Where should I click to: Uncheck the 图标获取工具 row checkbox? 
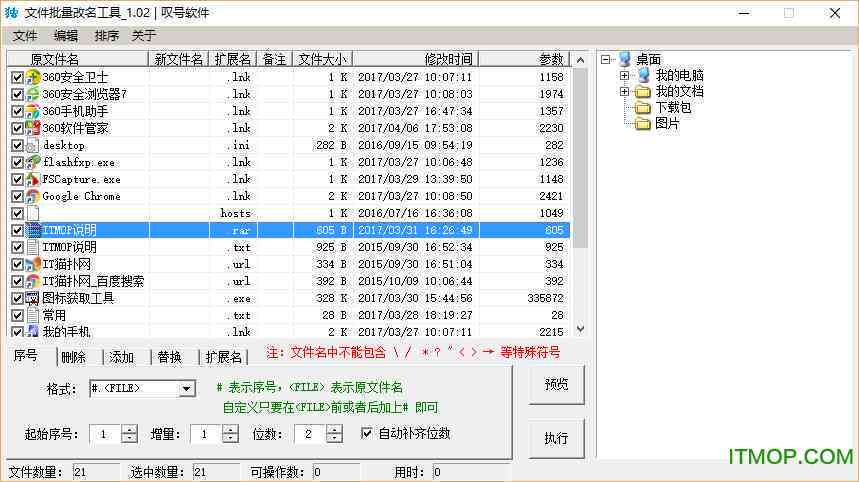click(x=17, y=298)
